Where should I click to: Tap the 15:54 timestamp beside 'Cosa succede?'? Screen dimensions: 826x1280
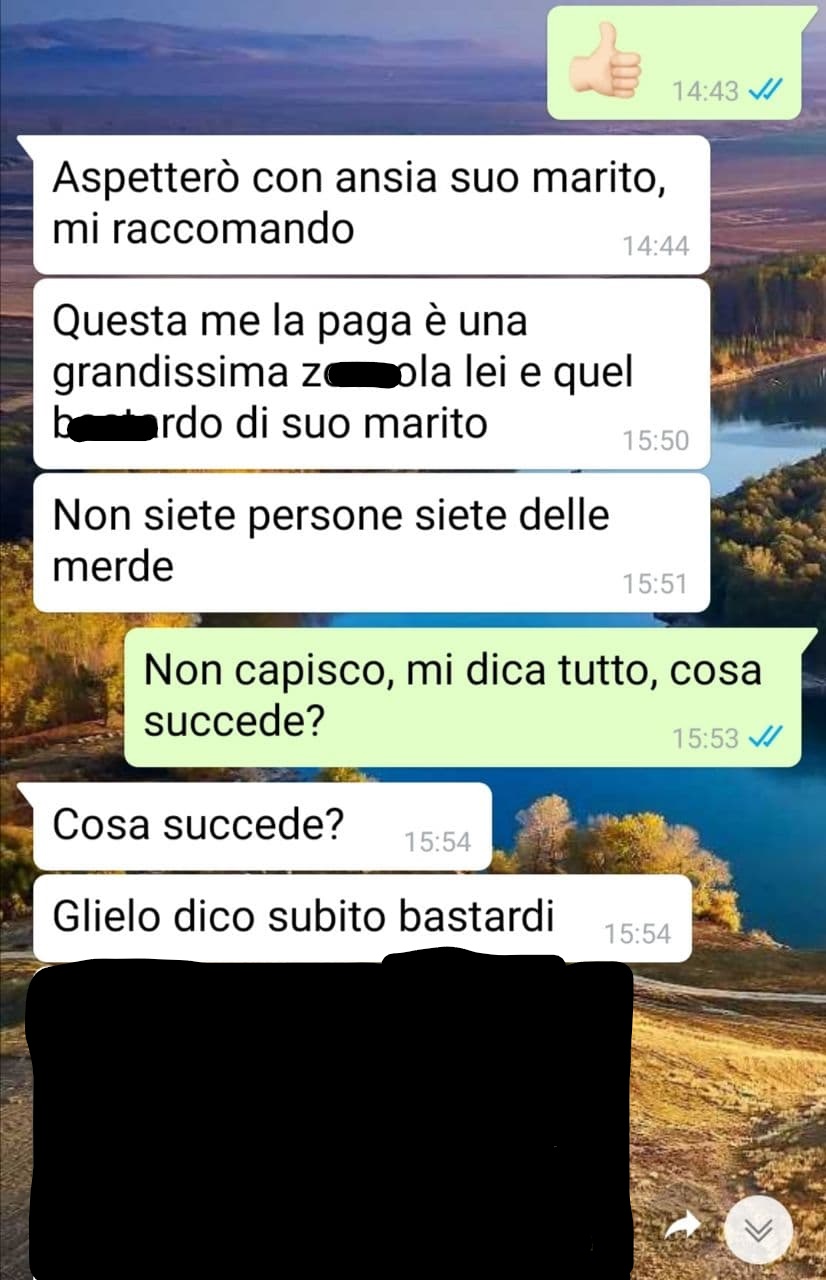(437, 842)
